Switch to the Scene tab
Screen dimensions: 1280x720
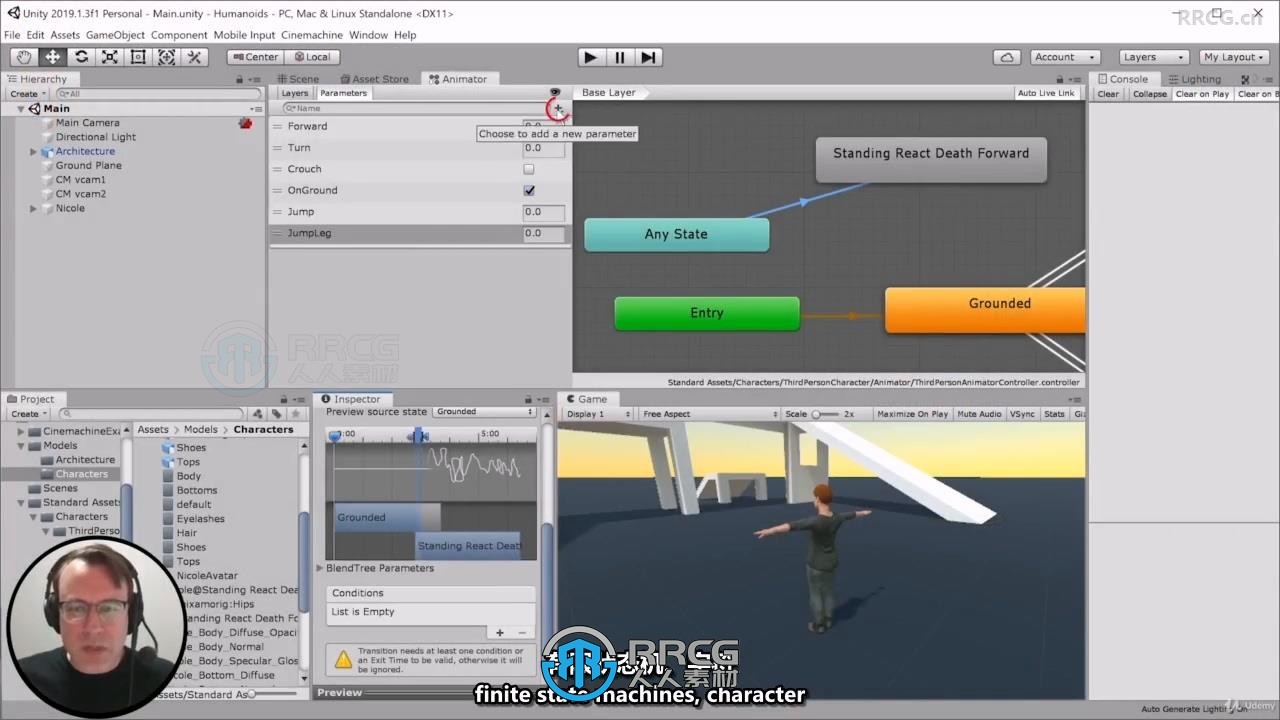(298, 79)
